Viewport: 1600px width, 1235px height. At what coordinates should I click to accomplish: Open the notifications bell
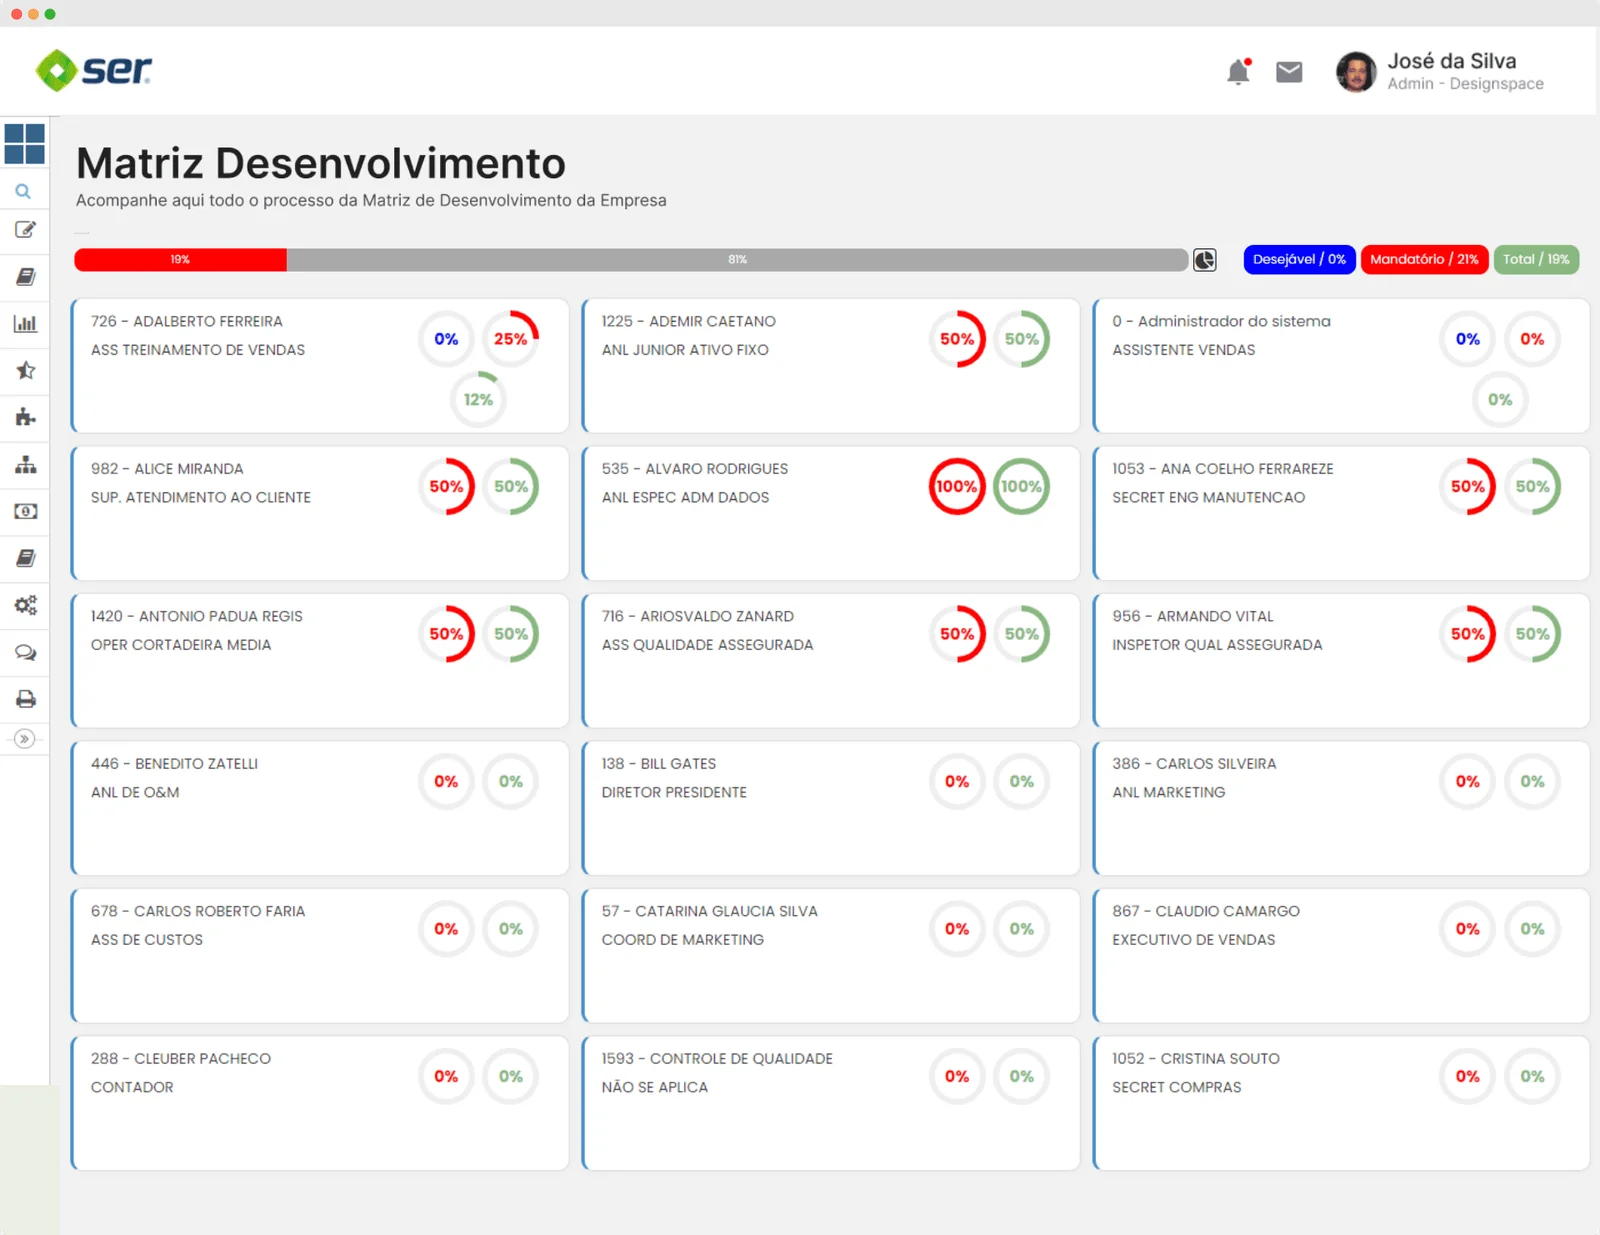1238,72
